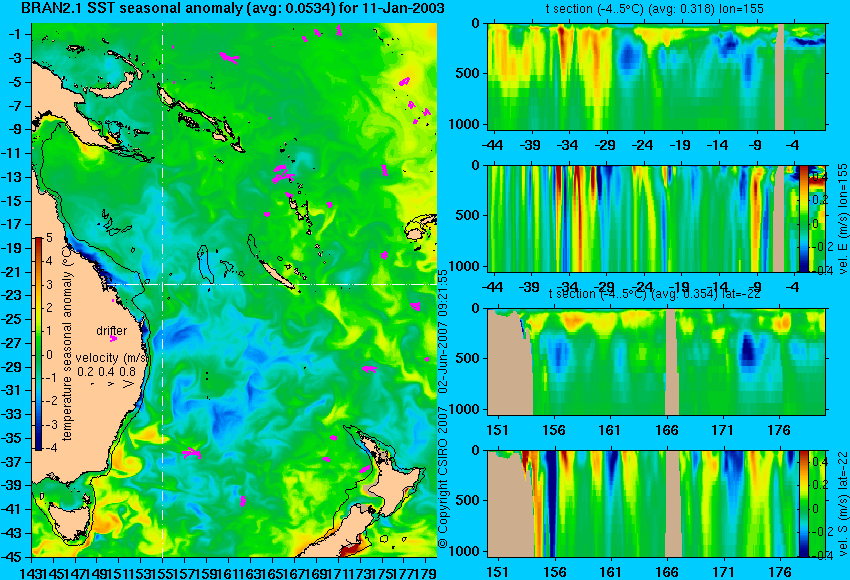
Task: Click the temperature section panel for lat=-22
Action: pyautogui.click(x=656, y=362)
